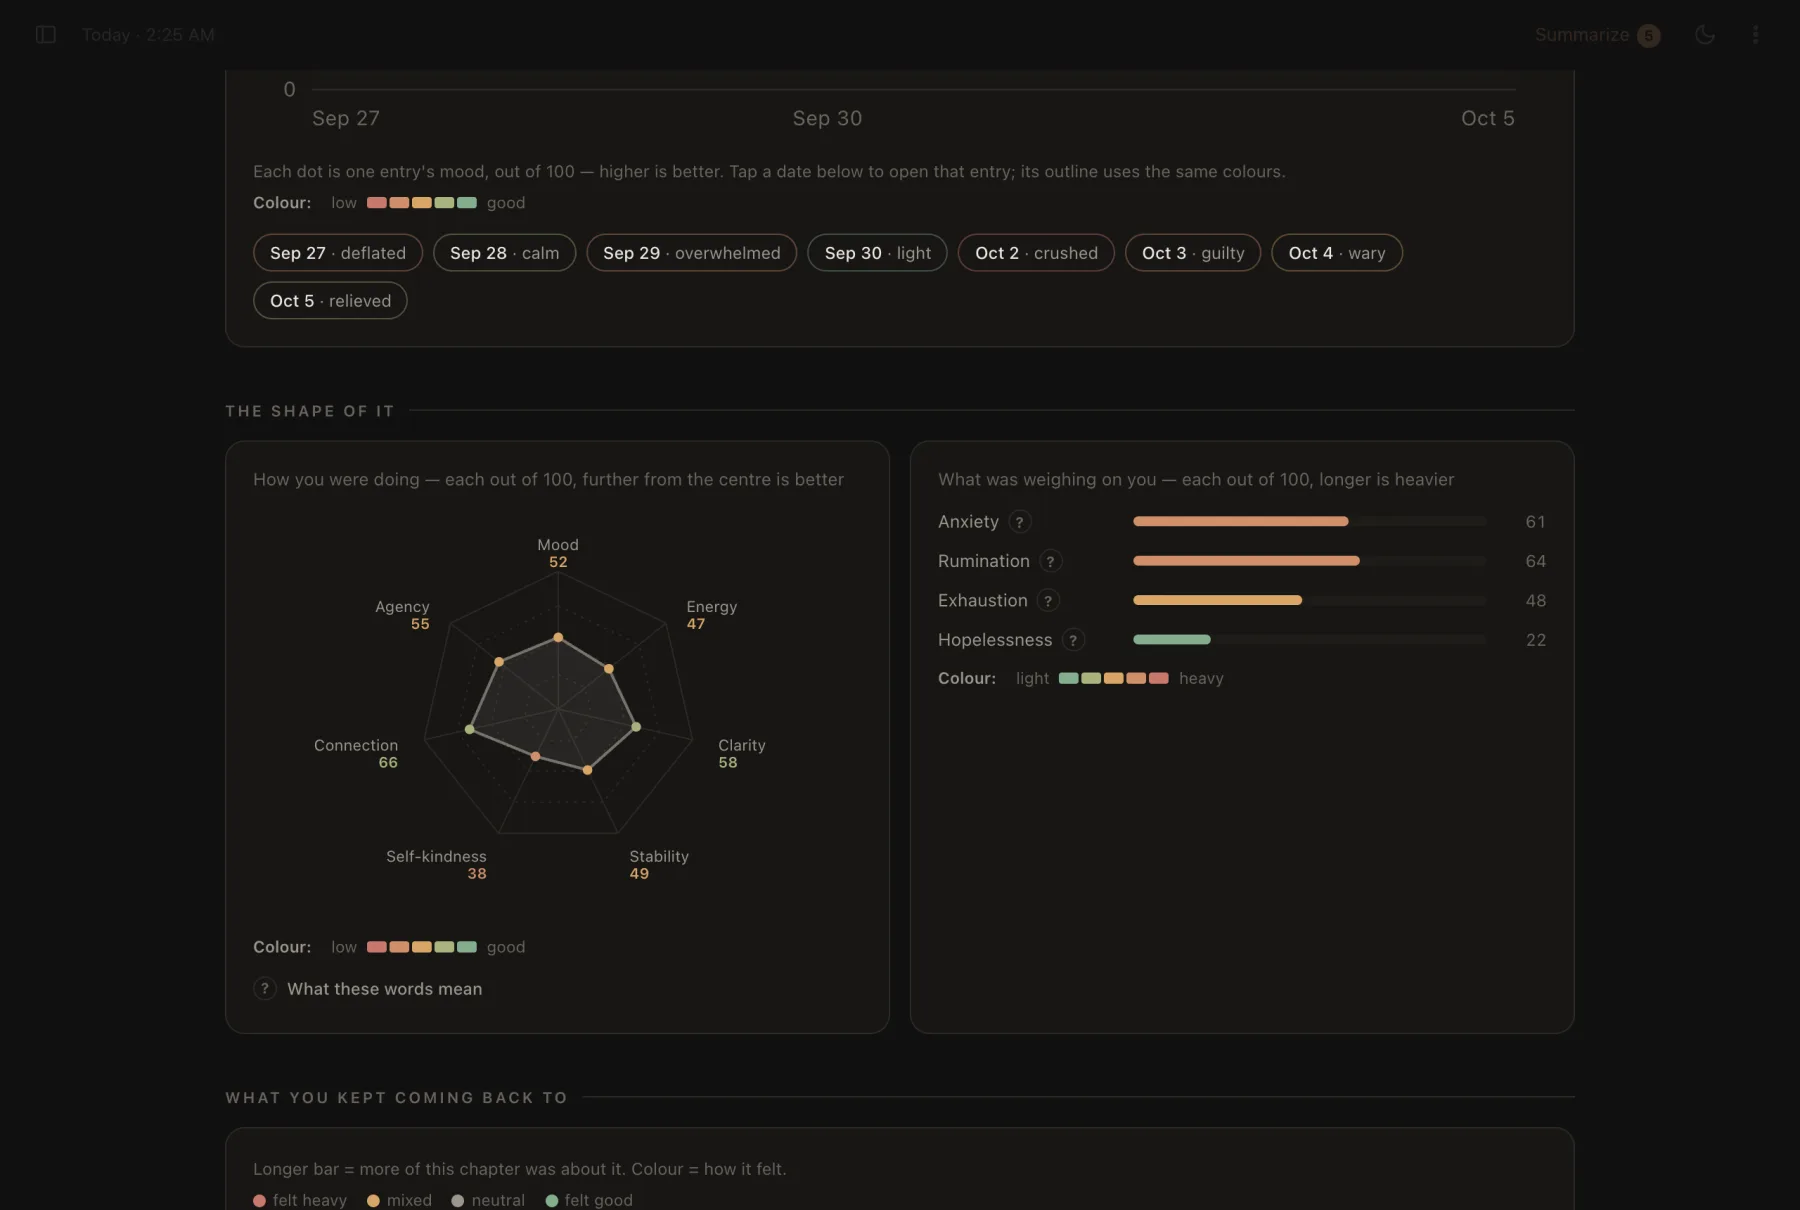Toggle the sidebar panel icon

(45, 35)
